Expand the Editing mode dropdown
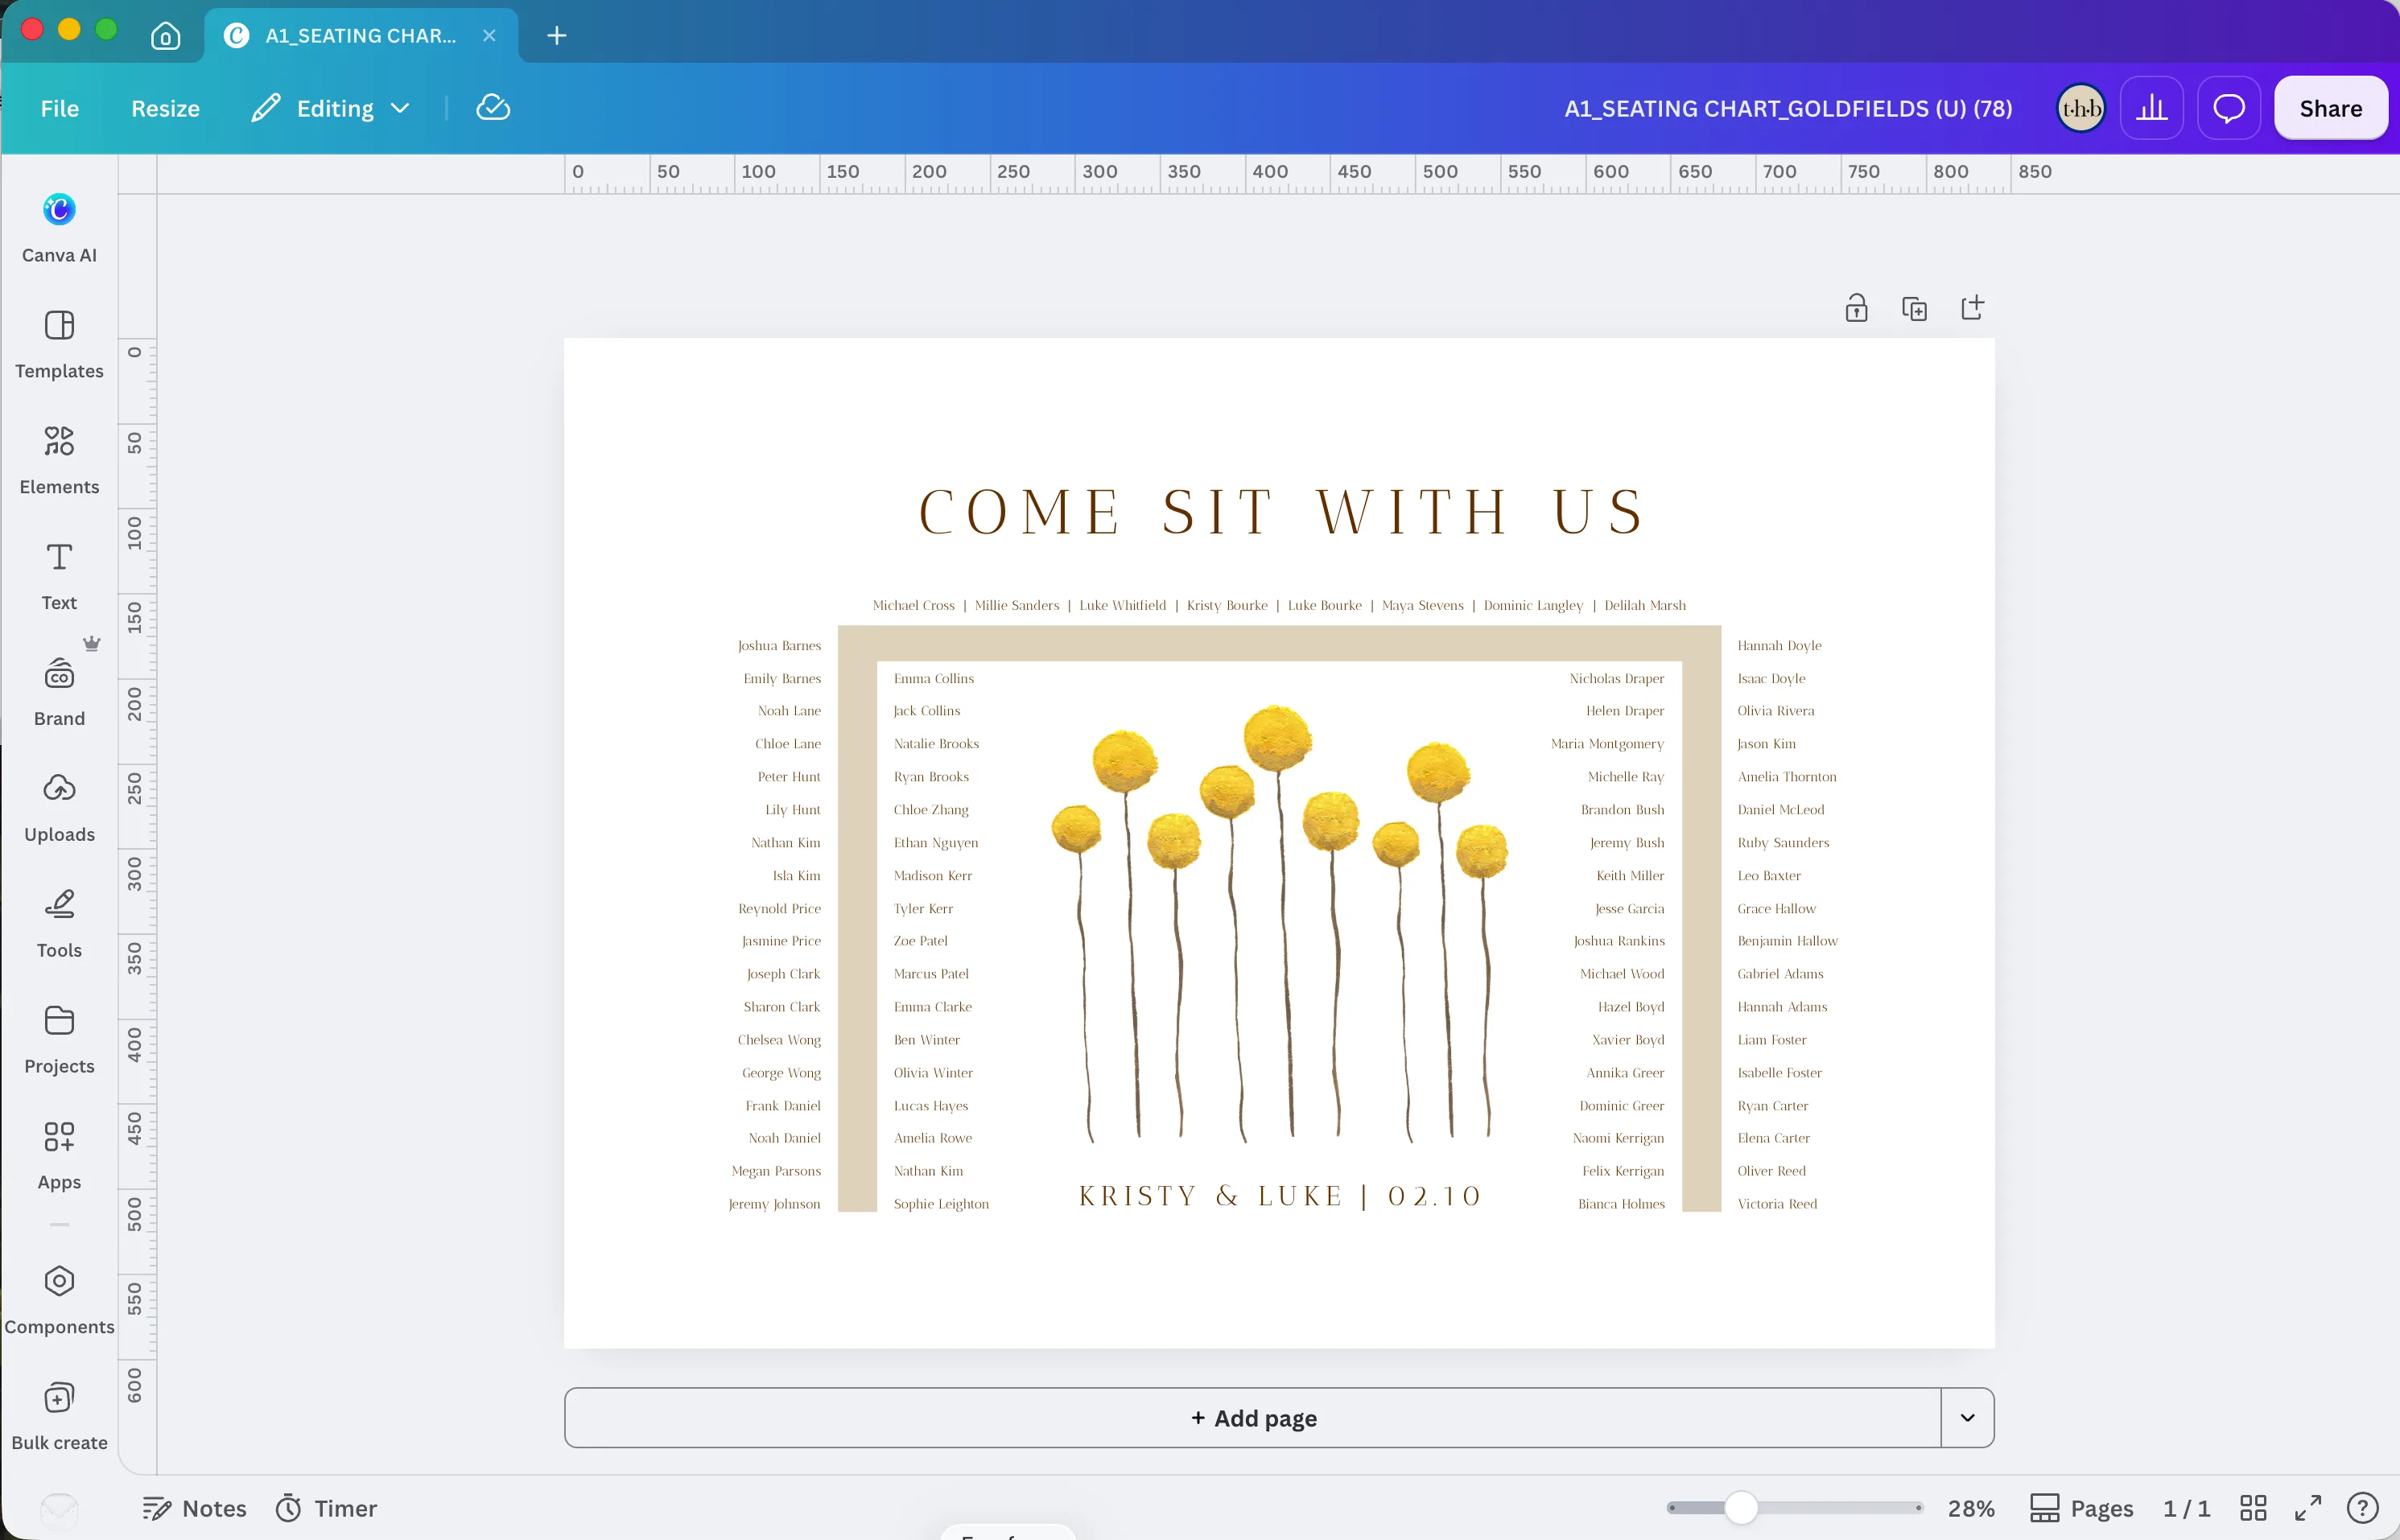2400x1540 pixels. (x=330, y=108)
